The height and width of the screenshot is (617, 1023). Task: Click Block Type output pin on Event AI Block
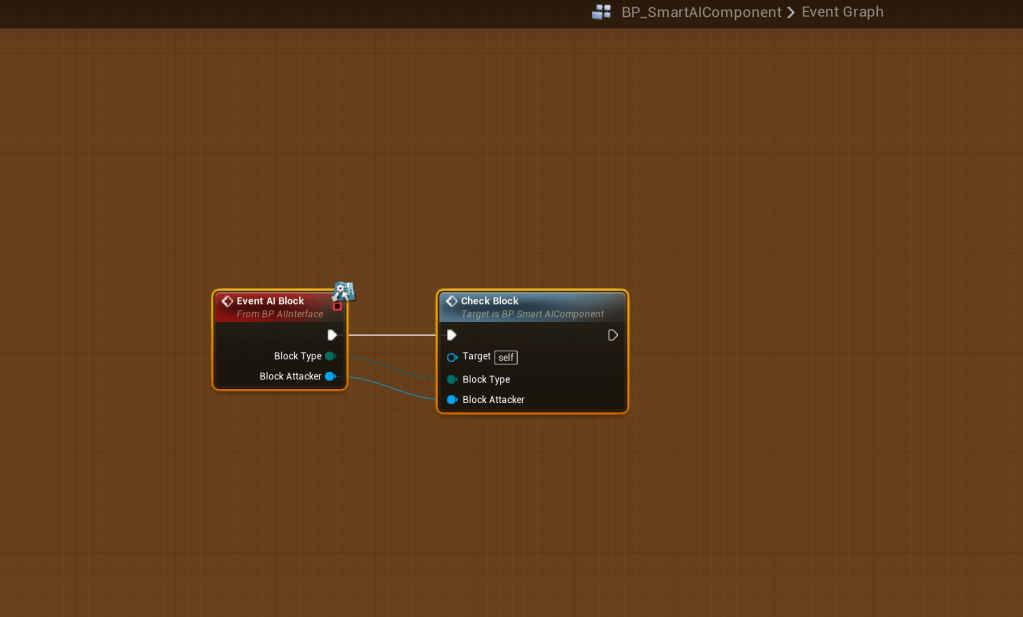pyautogui.click(x=331, y=356)
